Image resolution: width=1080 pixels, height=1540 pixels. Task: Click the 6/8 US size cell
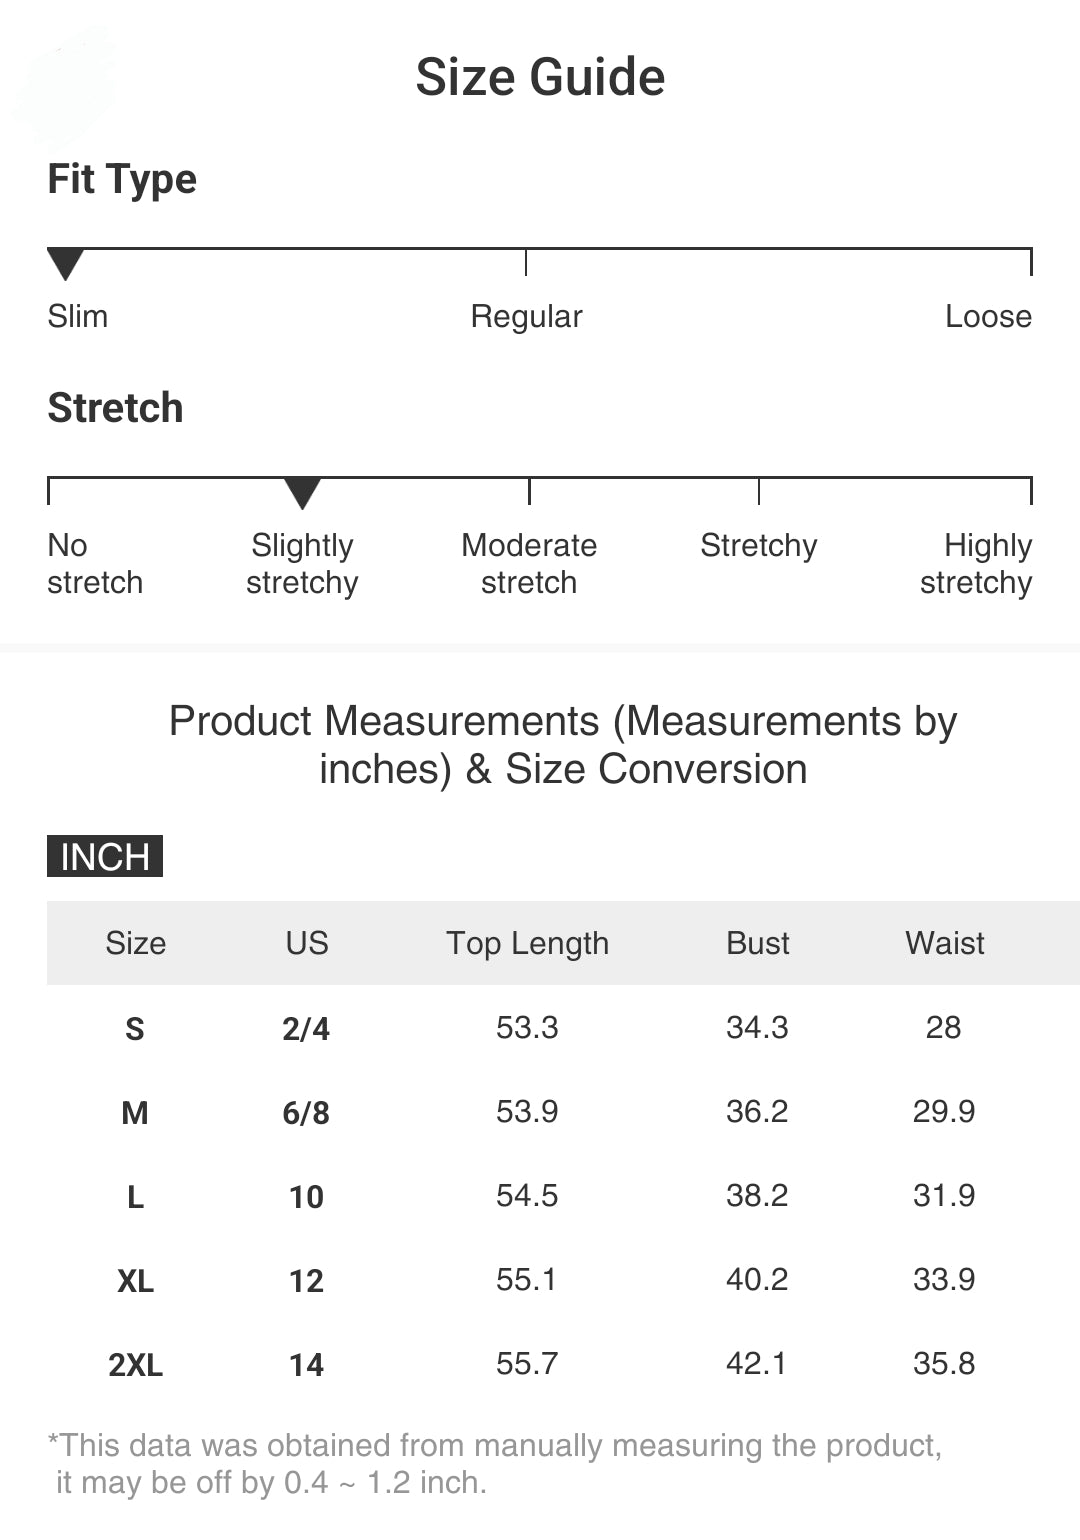(x=306, y=1112)
